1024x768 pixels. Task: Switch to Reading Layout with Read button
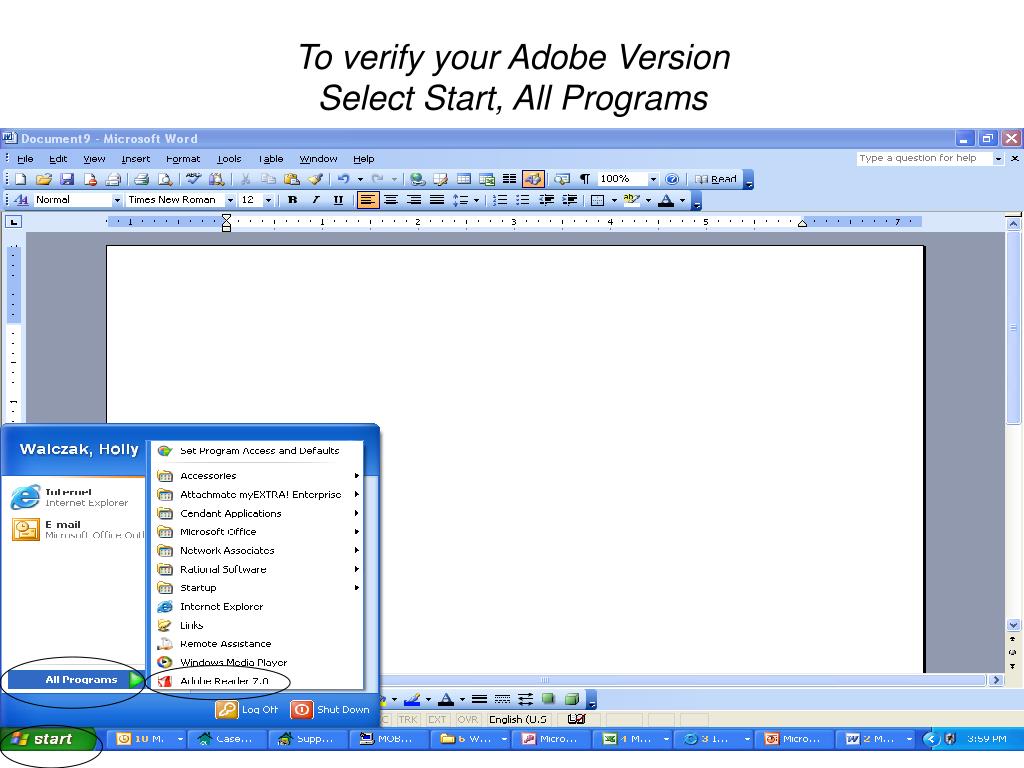click(x=715, y=179)
